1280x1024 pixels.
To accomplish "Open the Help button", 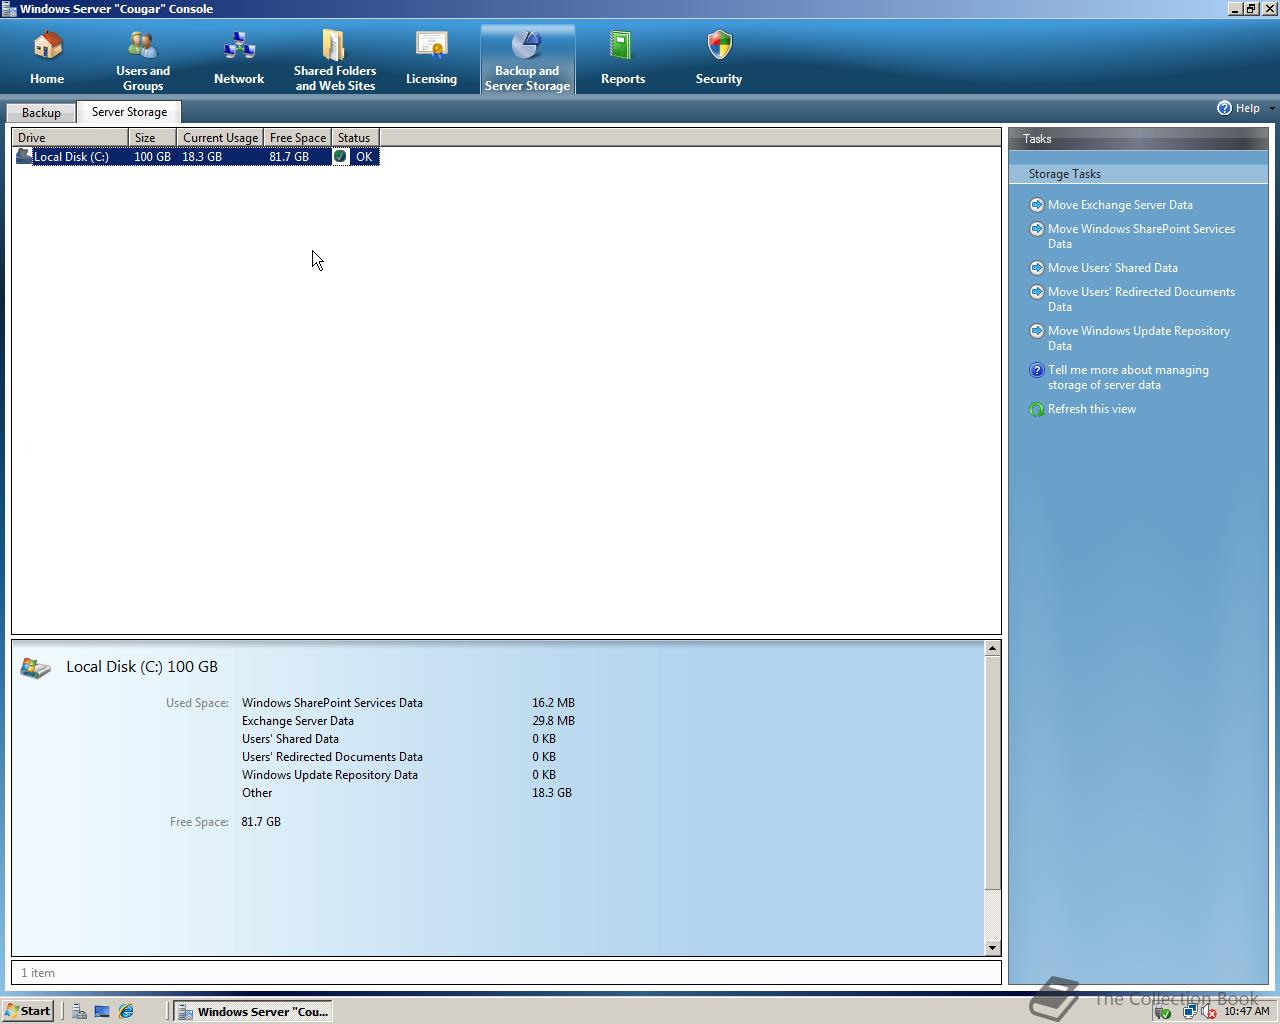I will 1238,108.
